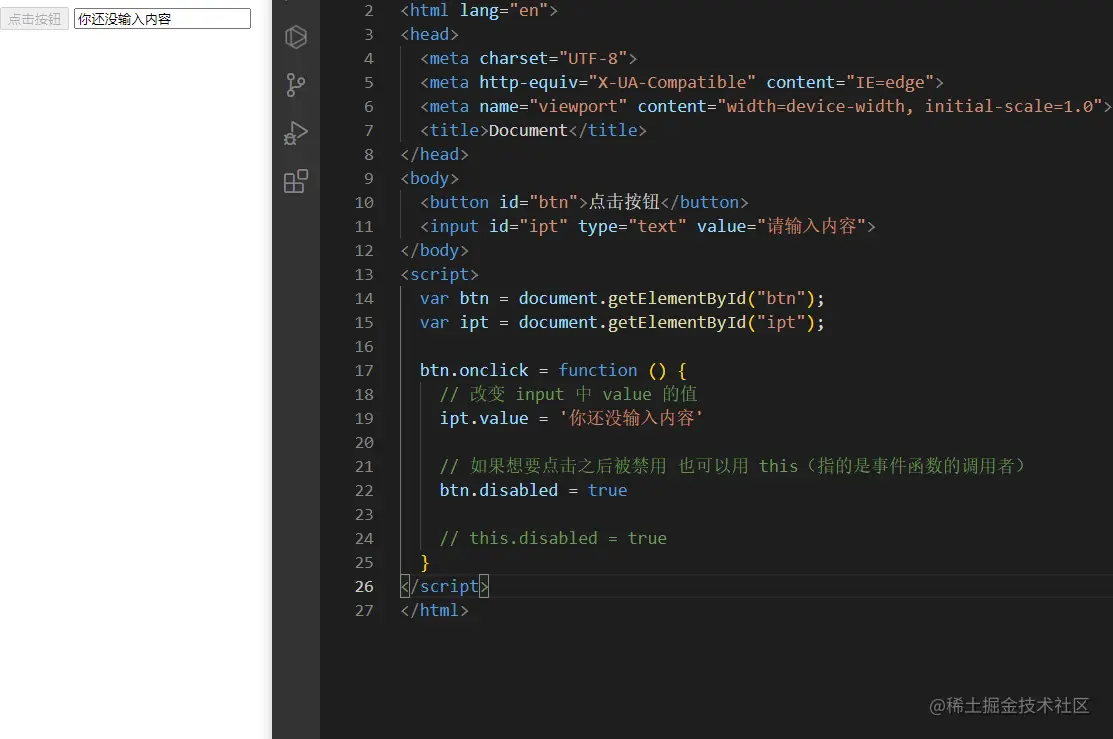Click the ipt.value assignment line
The width and height of the screenshot is (1113, 739).
(571, 418)
